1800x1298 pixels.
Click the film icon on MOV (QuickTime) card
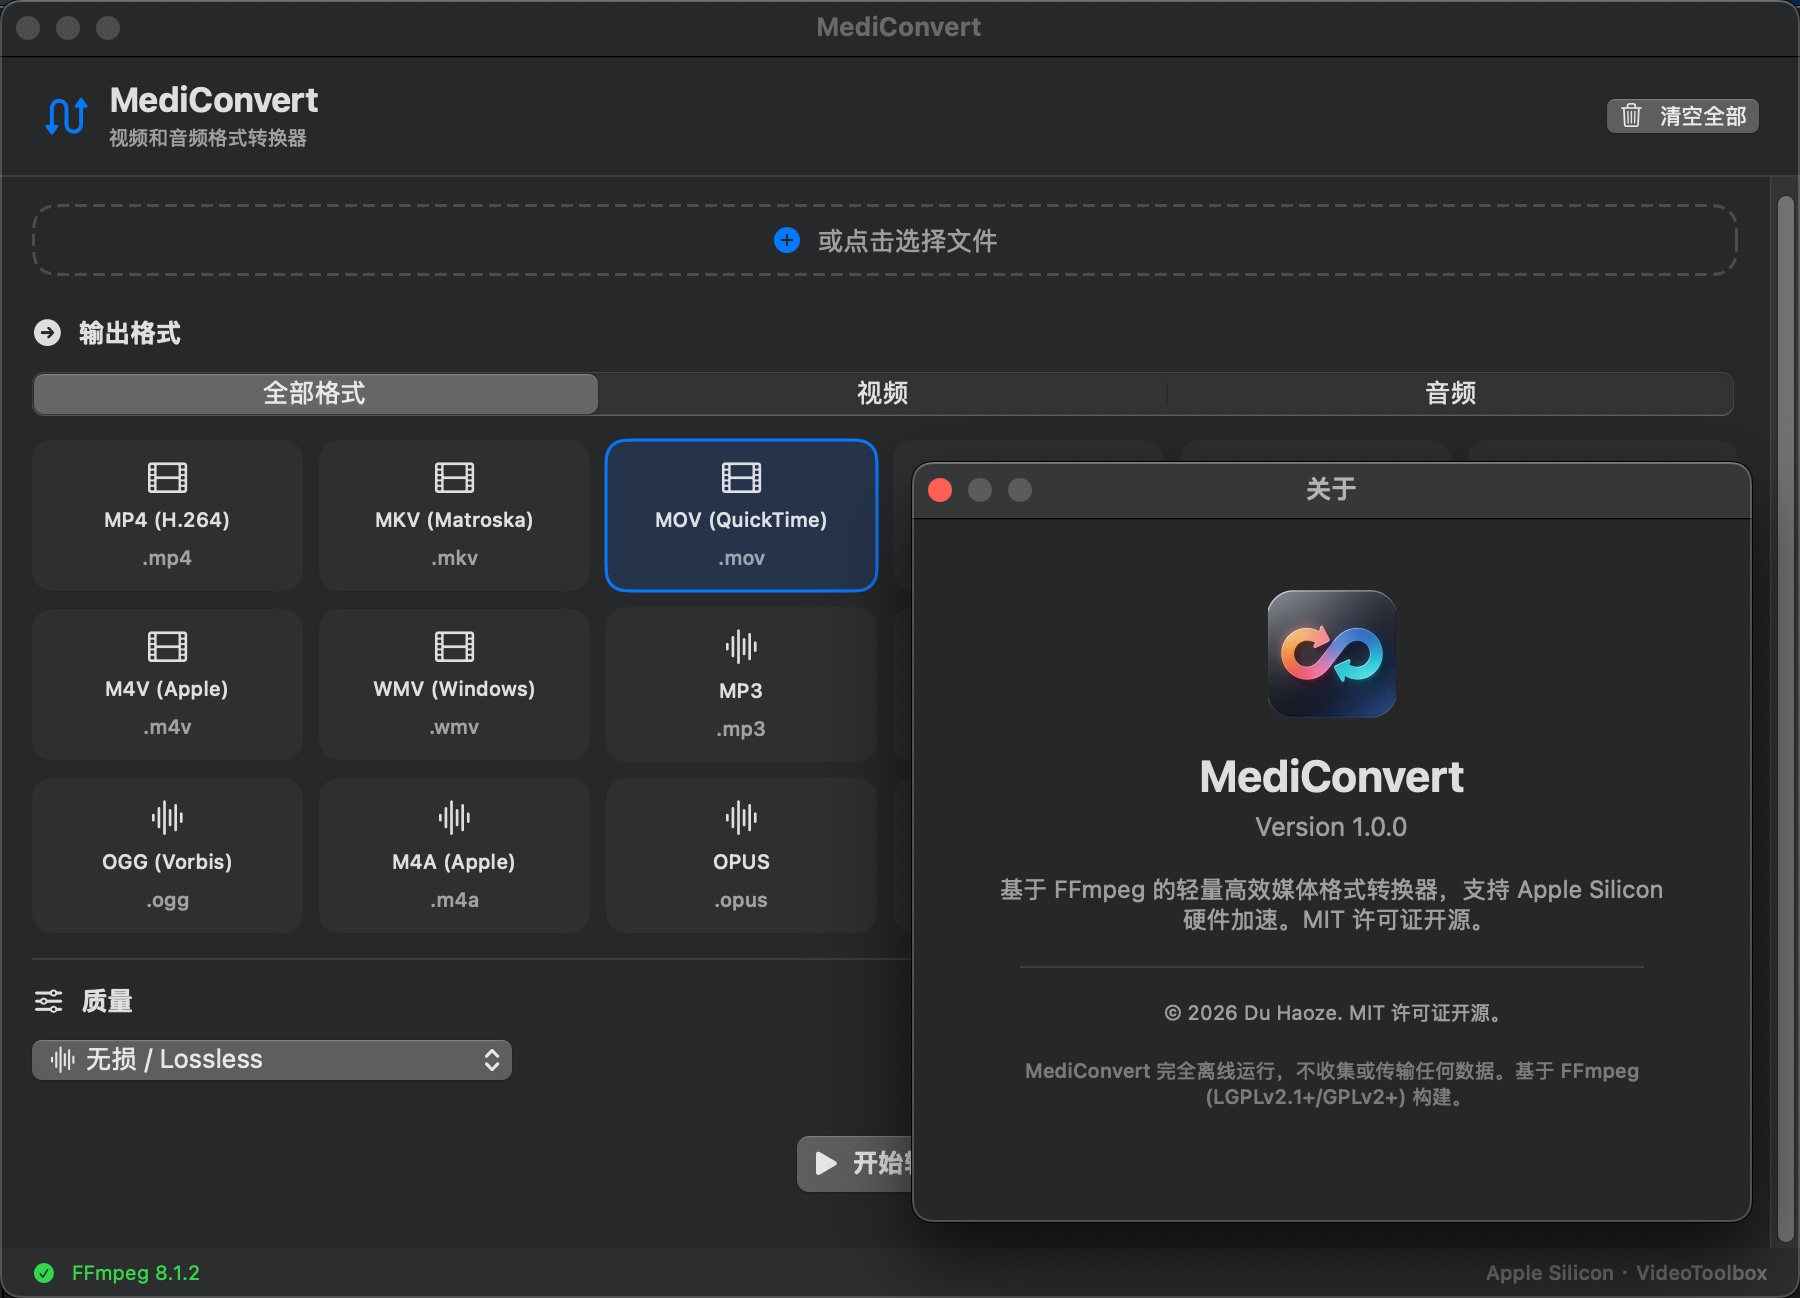coord(741,478)
